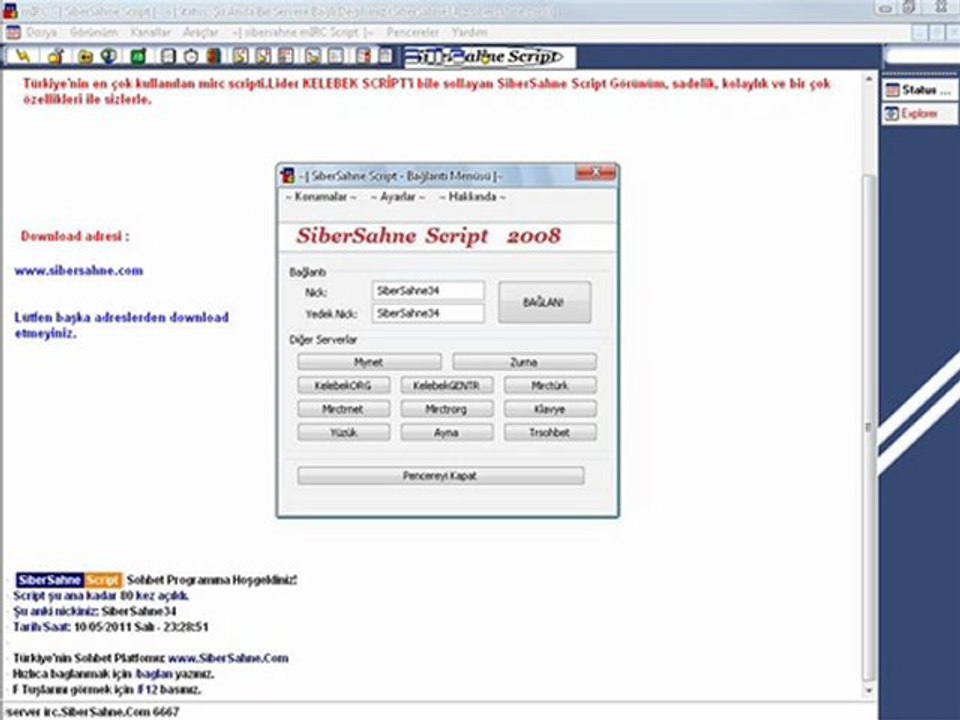
Task: Click the Klavye server button
Action: tap(550, 409)
